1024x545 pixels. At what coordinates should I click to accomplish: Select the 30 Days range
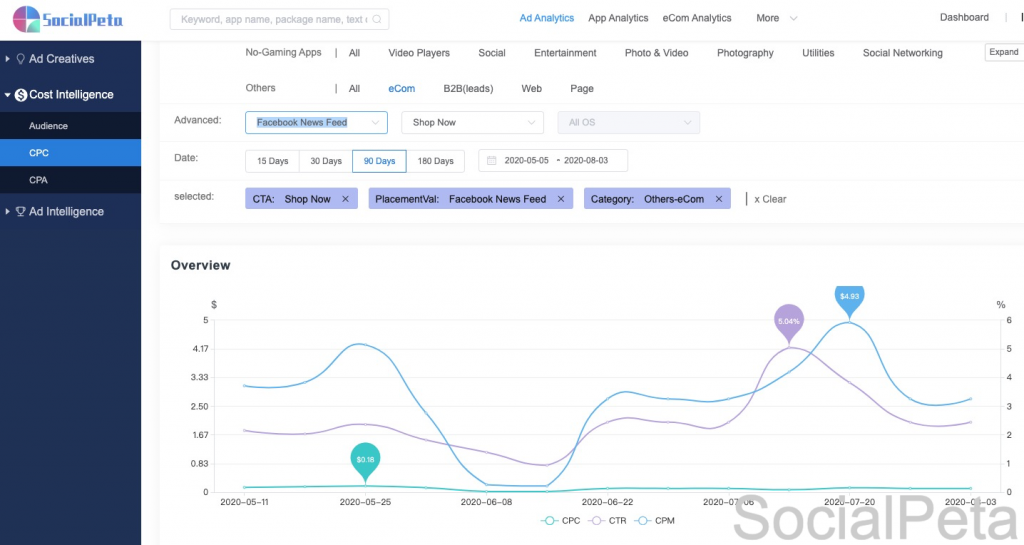[x=326, y=161]
